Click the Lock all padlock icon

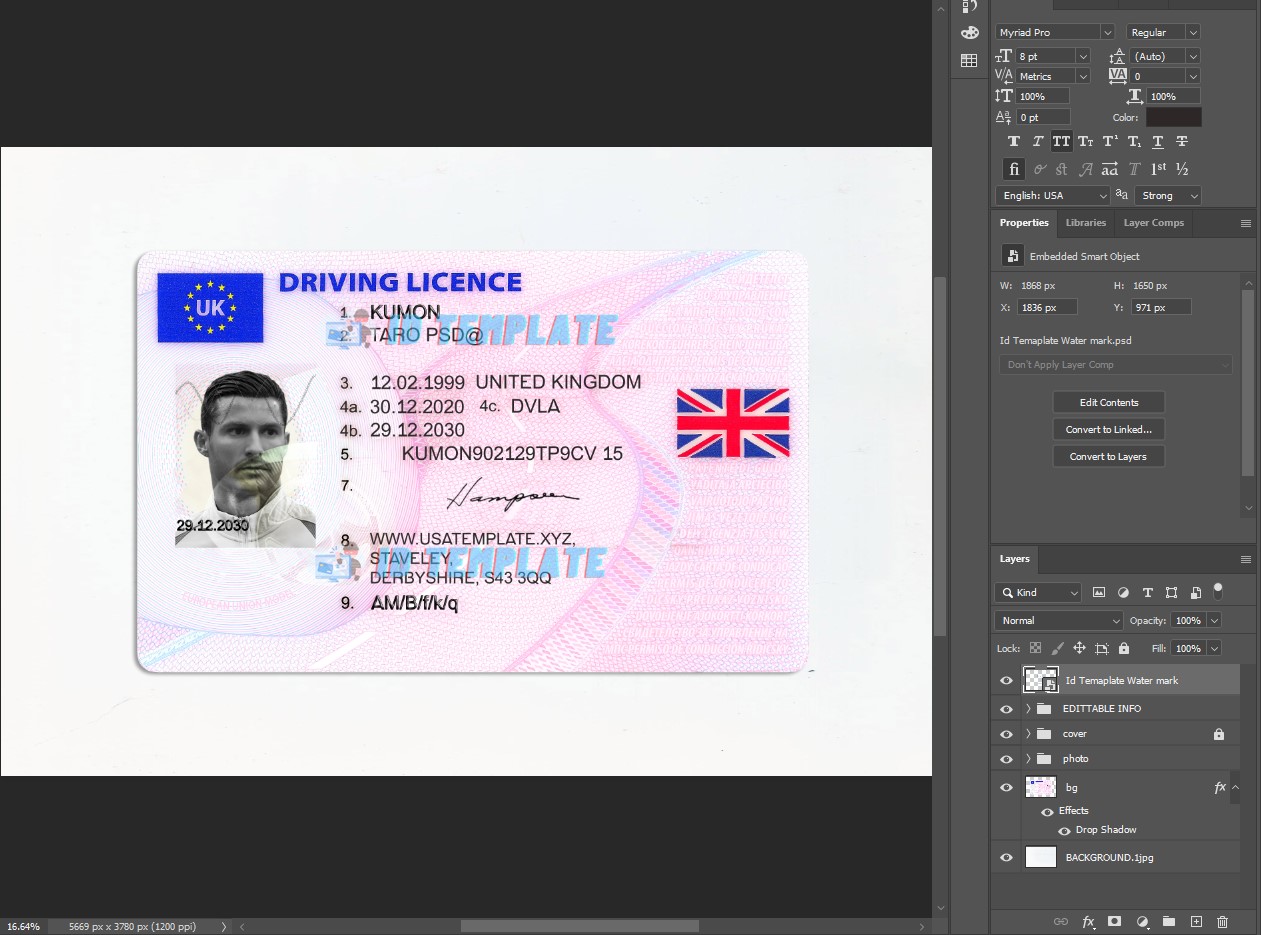[x=1123, y=648]
